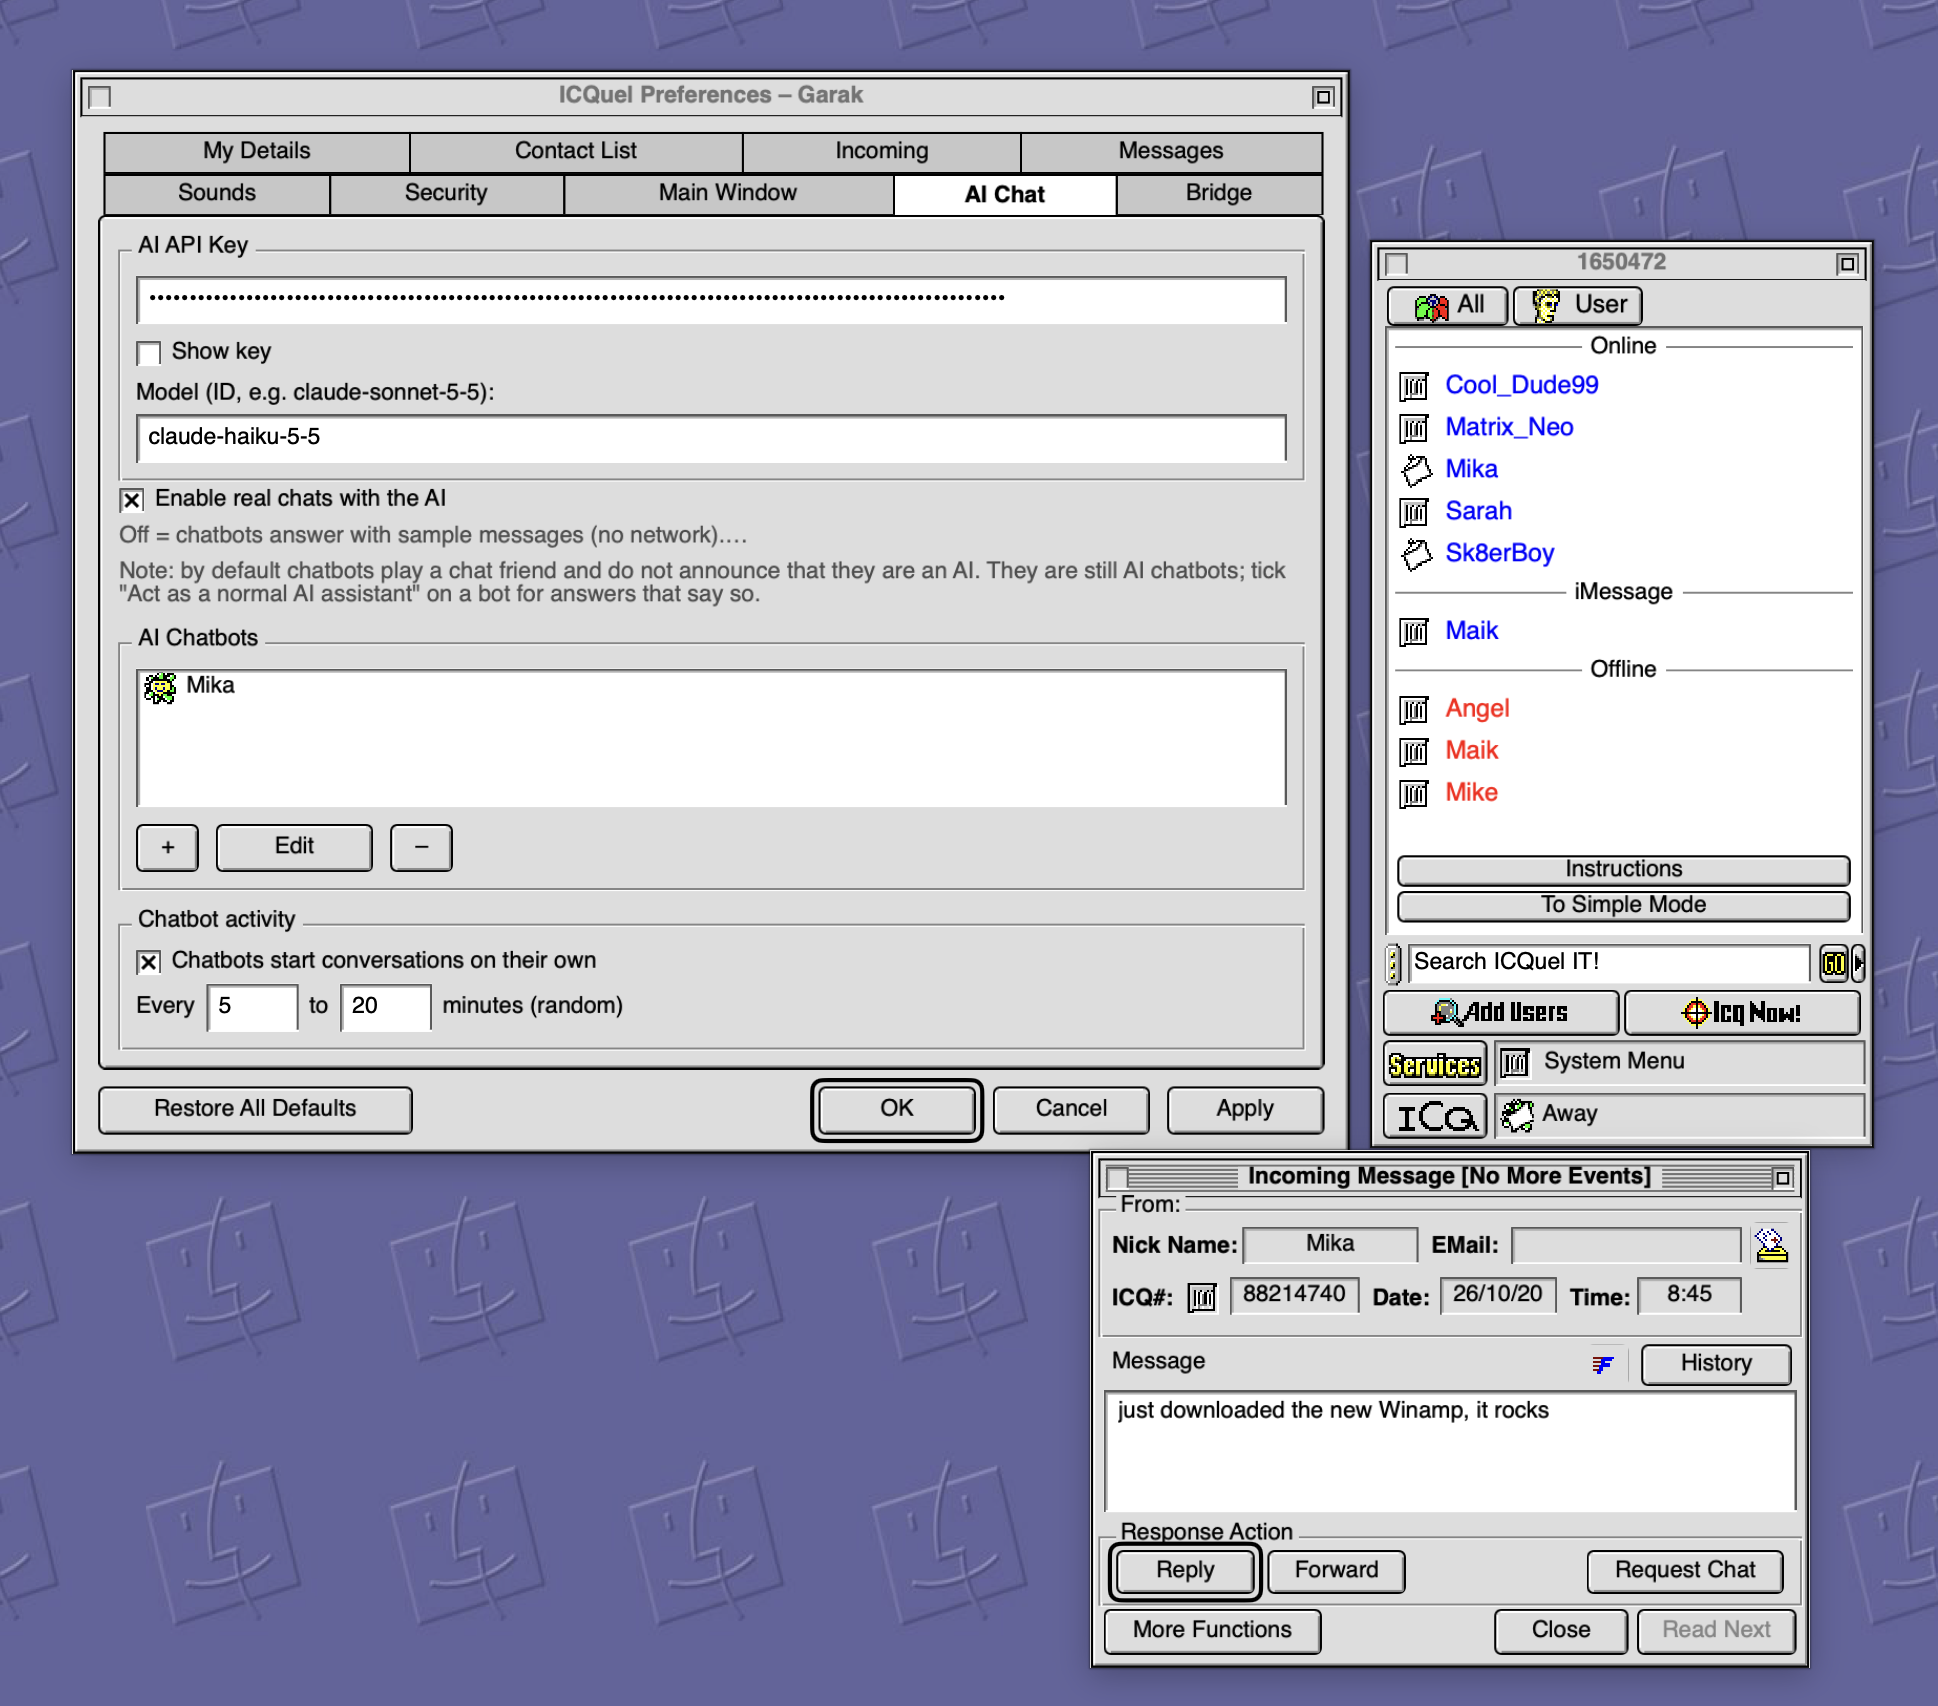Open Instructions in contact list

[x=1623, y=870]
